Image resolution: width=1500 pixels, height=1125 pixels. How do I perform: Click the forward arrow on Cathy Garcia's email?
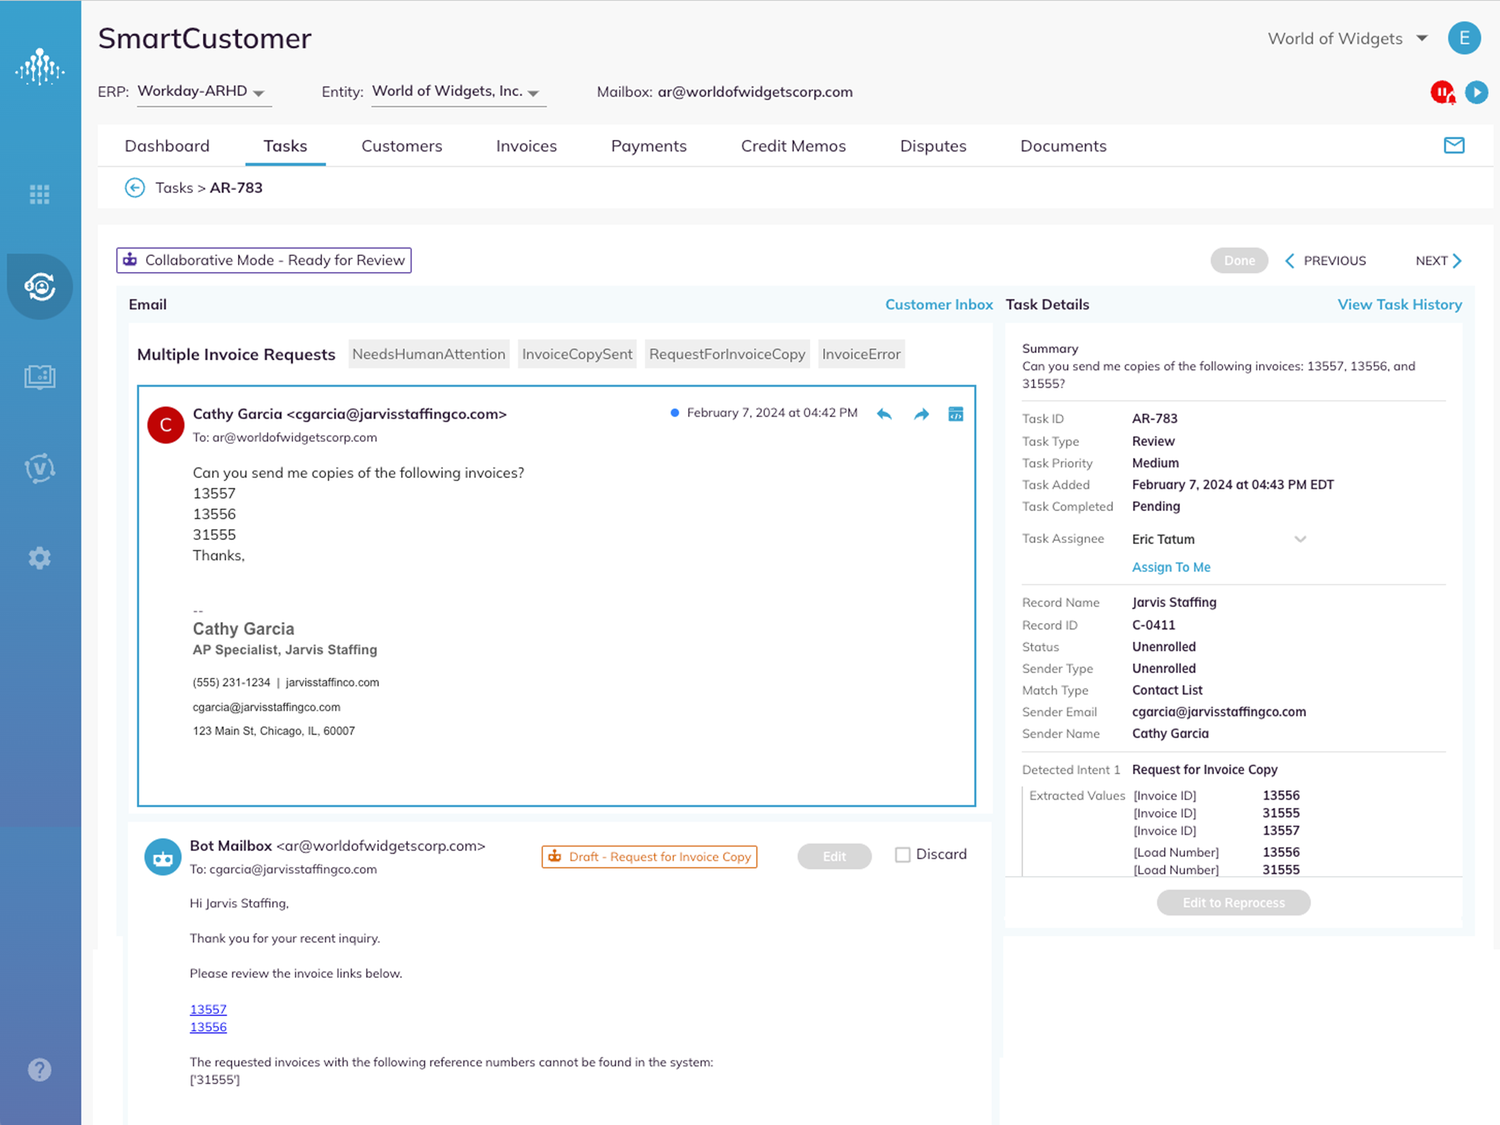[921, 413]
